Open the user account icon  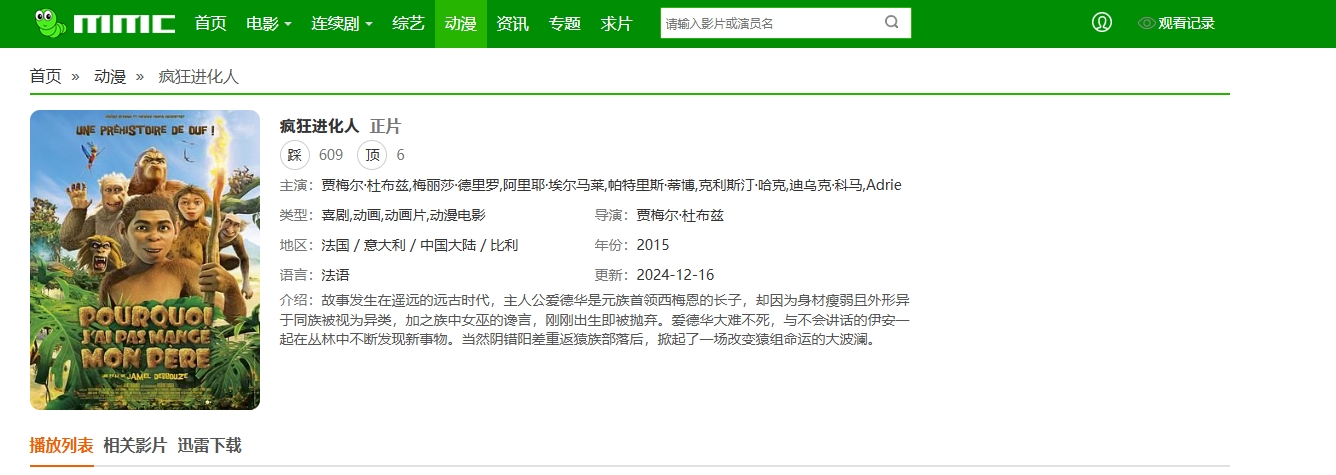click(x=1102, y=22)
